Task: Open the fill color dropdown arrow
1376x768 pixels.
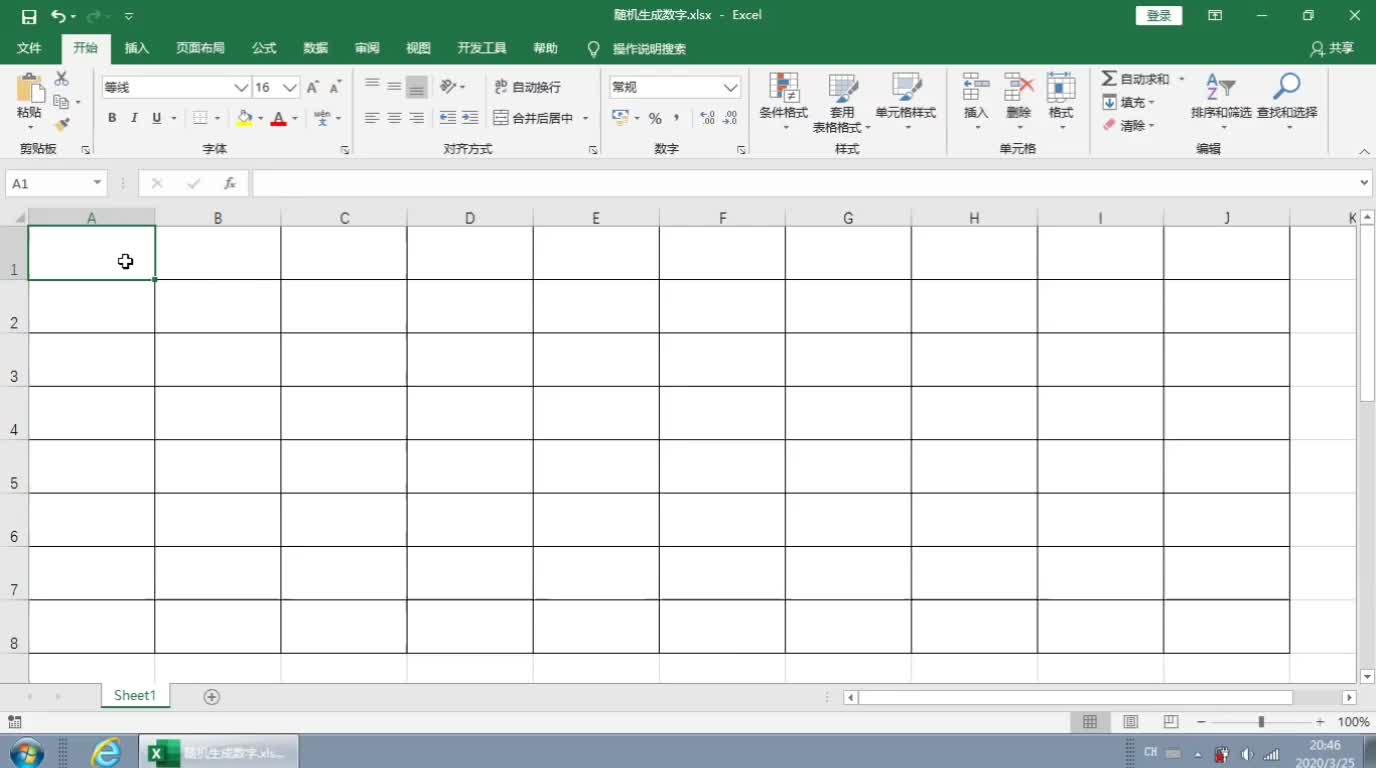Action: (x=260, y=118)
